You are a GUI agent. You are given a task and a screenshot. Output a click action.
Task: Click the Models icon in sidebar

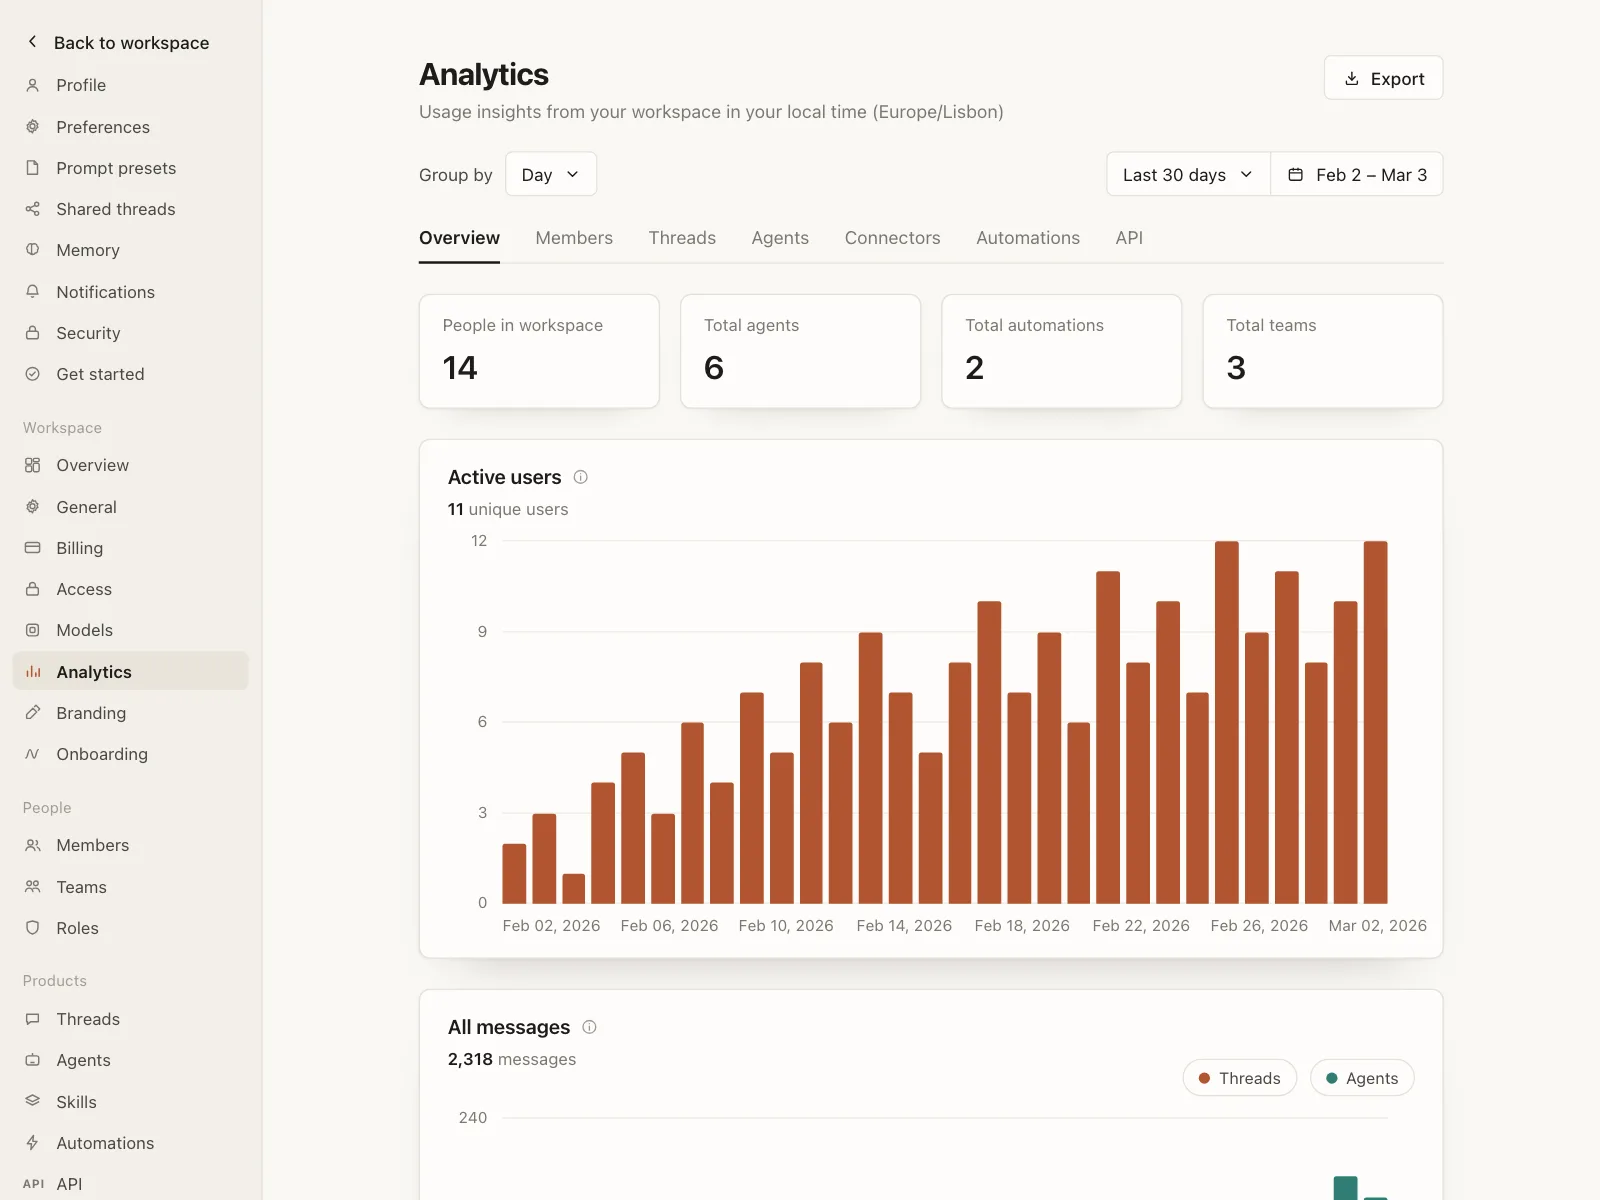[33, 630]
